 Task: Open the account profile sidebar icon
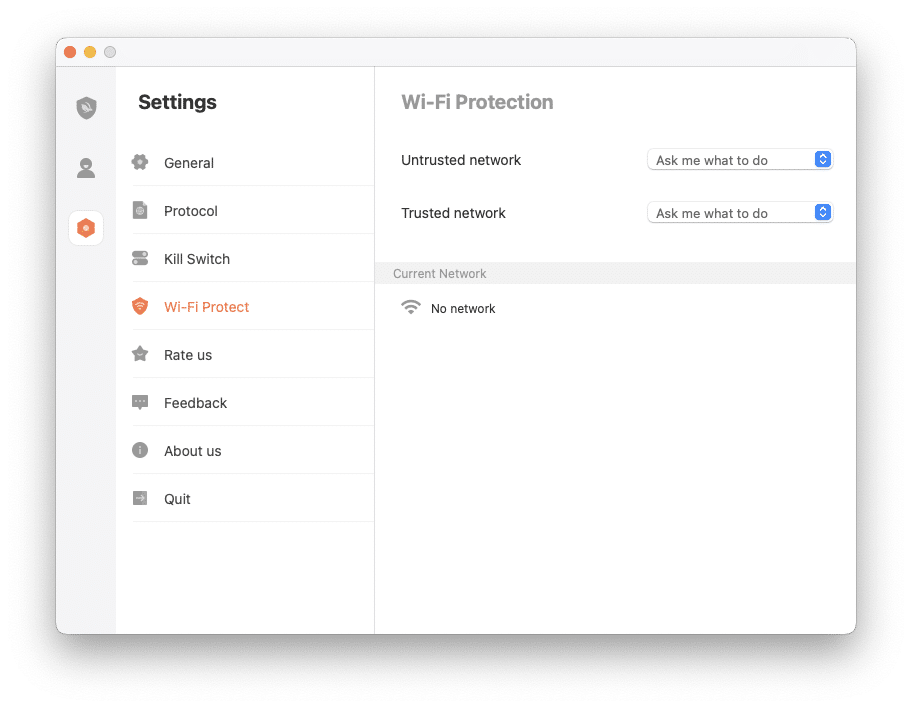(x=85, y=168)
